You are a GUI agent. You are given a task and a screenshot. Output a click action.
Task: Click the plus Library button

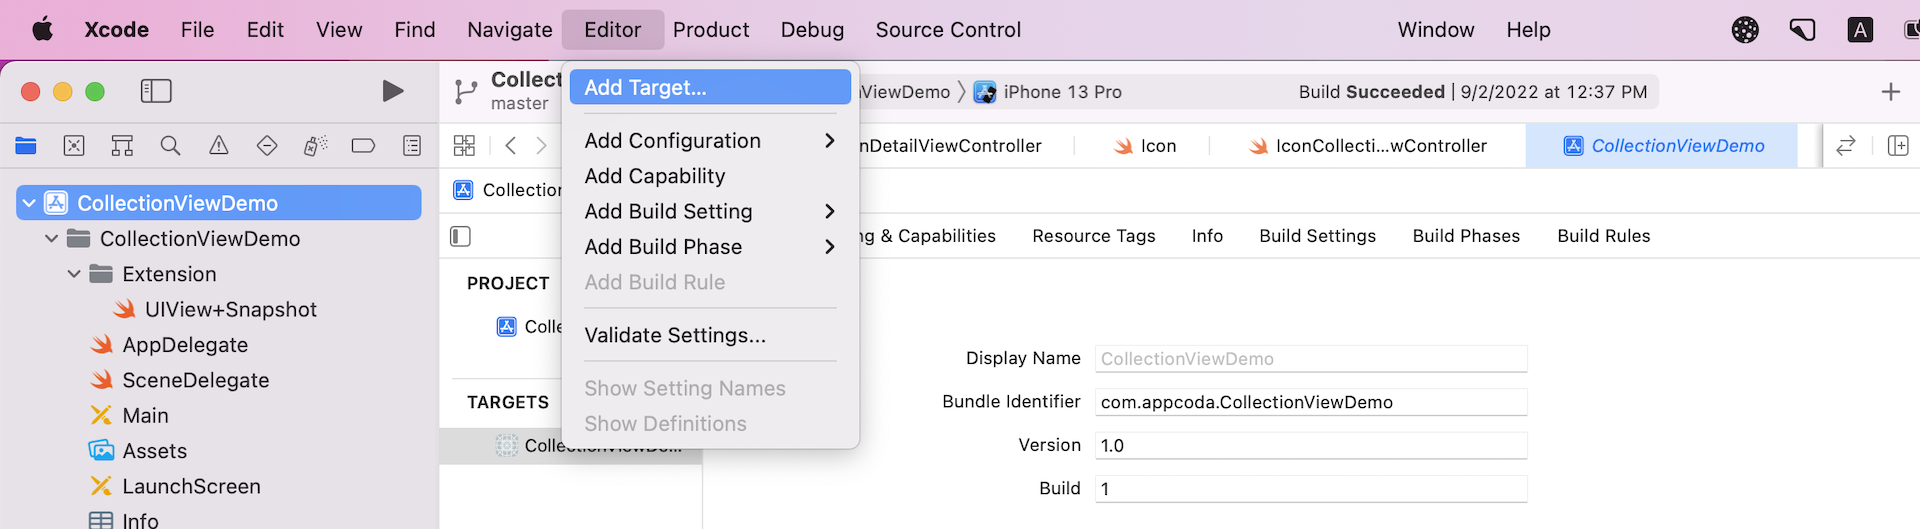(x=1890, y=92)
